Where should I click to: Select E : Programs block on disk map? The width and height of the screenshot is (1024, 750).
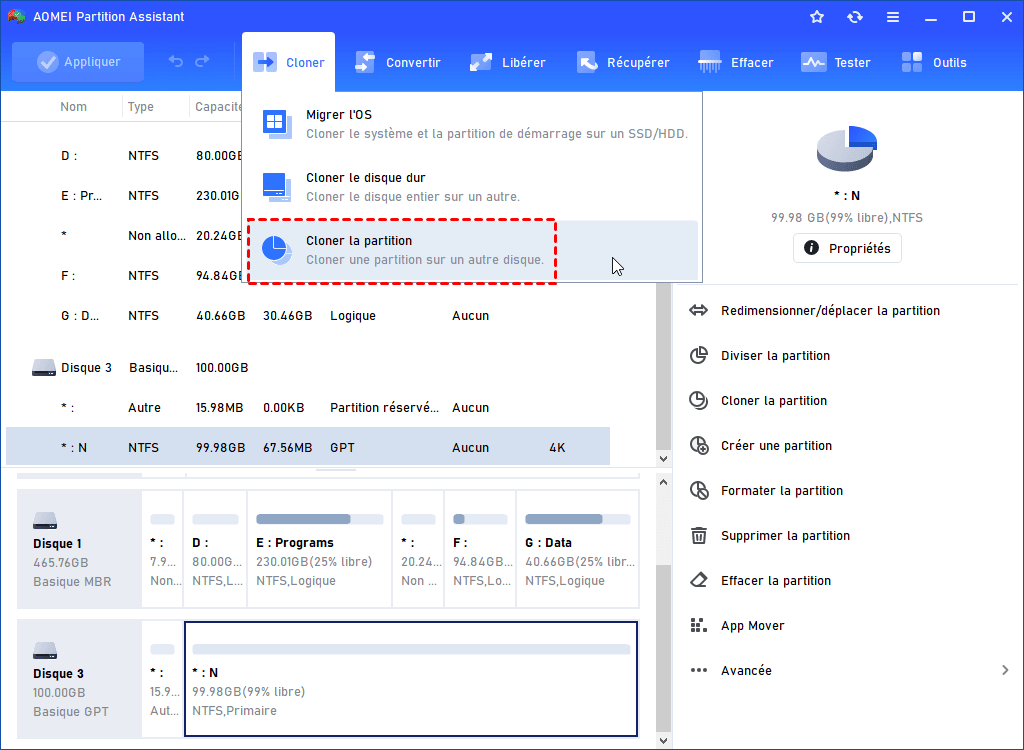pyautogui.click(x=319, y=549)
